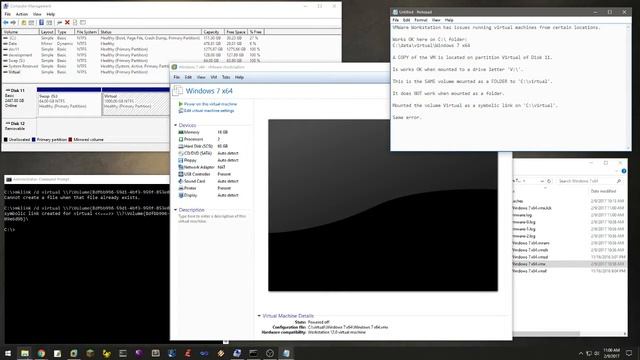The height and width of the screenshot is (360, 640).
Task: Open Tabs menu in VMware Workstation
Action: click(226, 77)
